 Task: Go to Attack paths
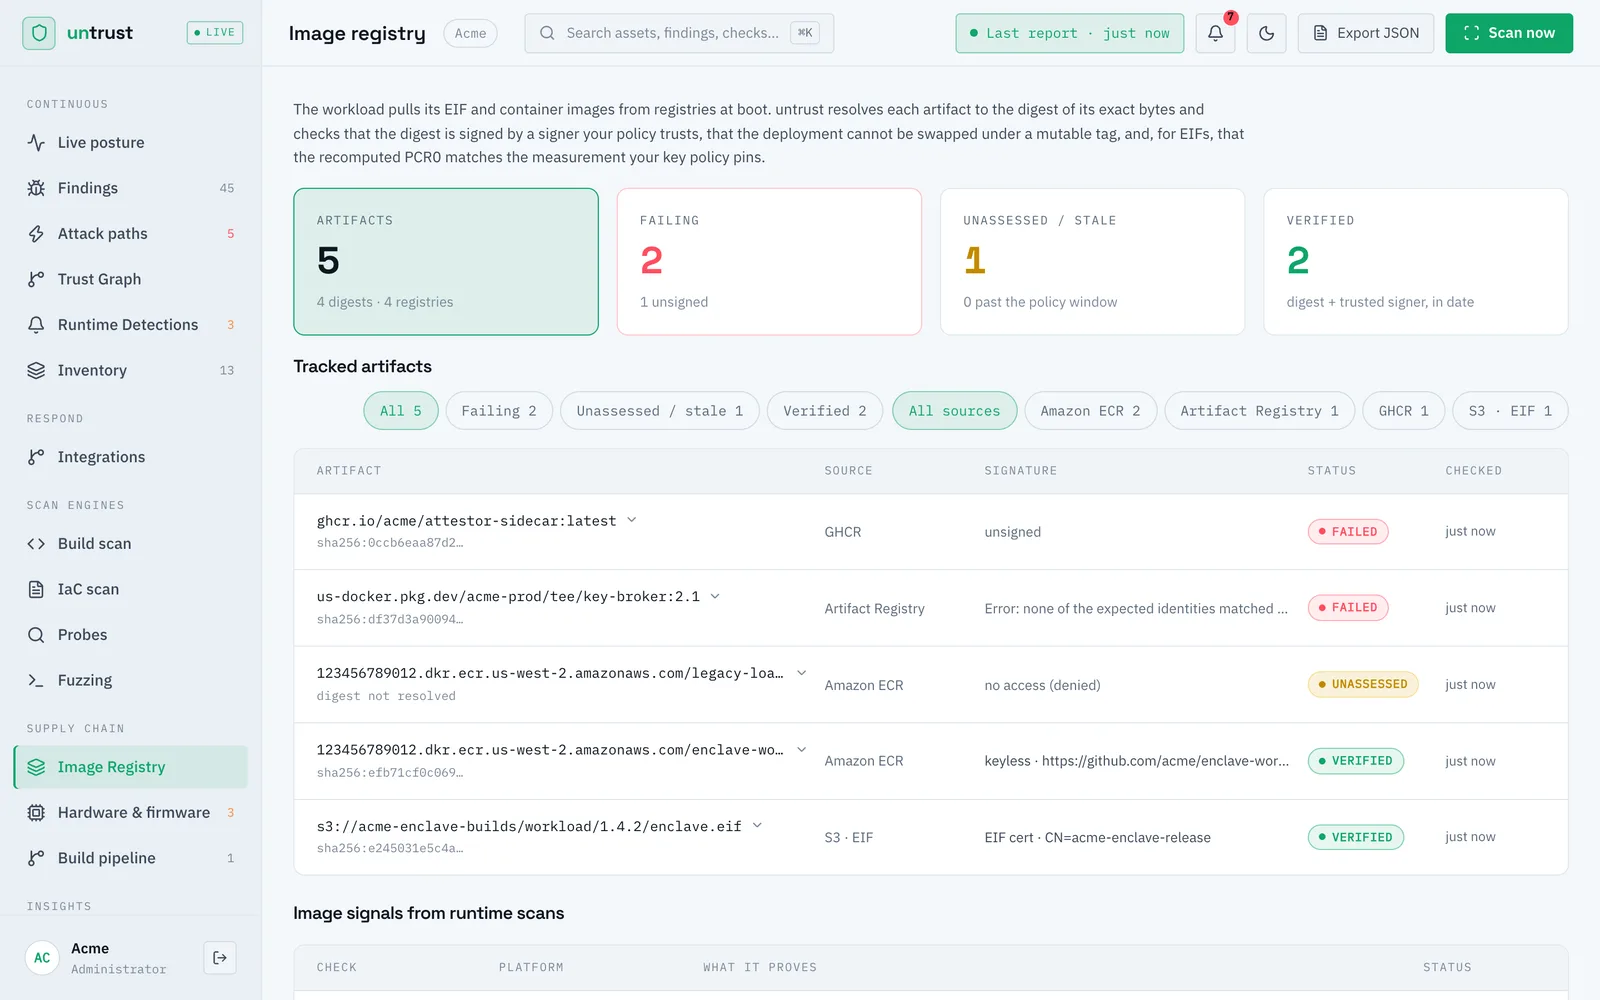[130, 234]
